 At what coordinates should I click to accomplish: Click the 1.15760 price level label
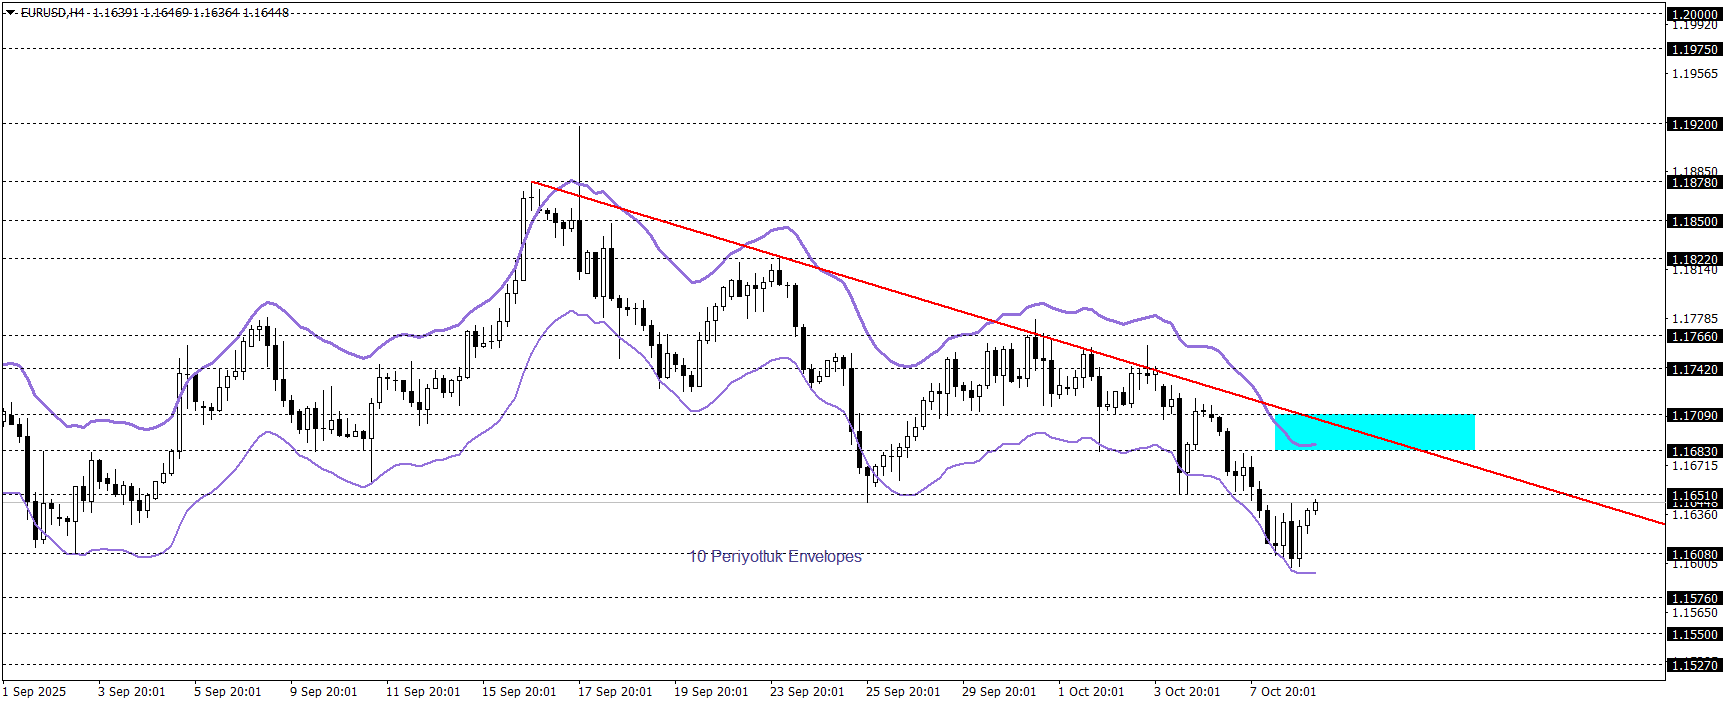[1694, 599]
